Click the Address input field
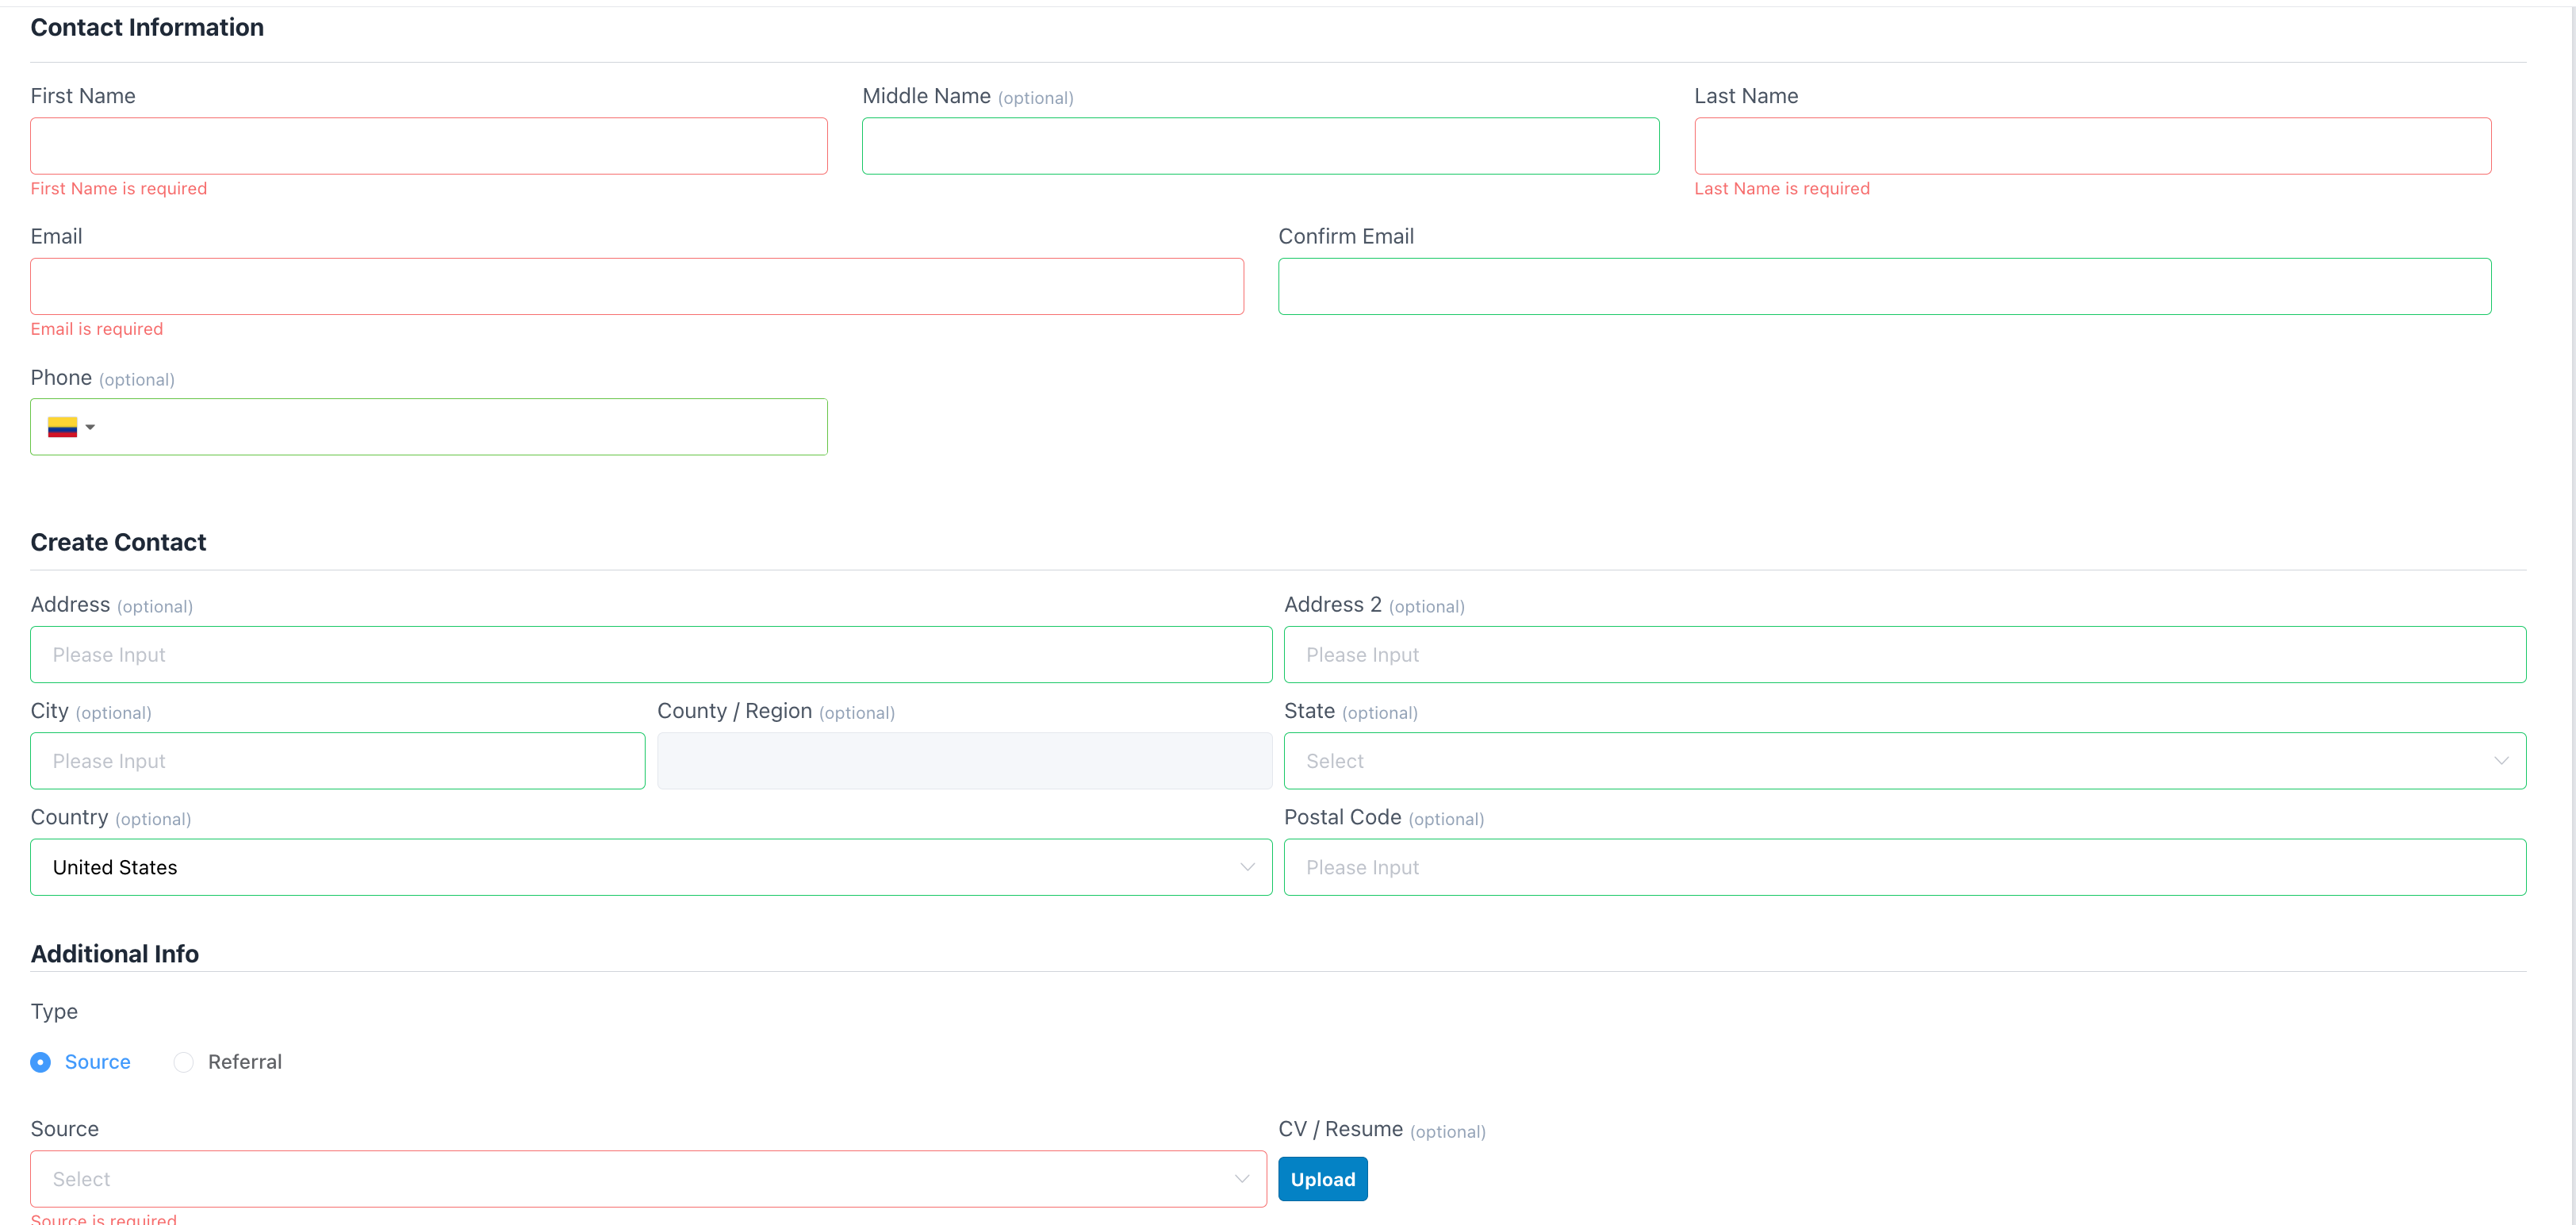This screenshot has width=2576, height=1225. (651, 655)
